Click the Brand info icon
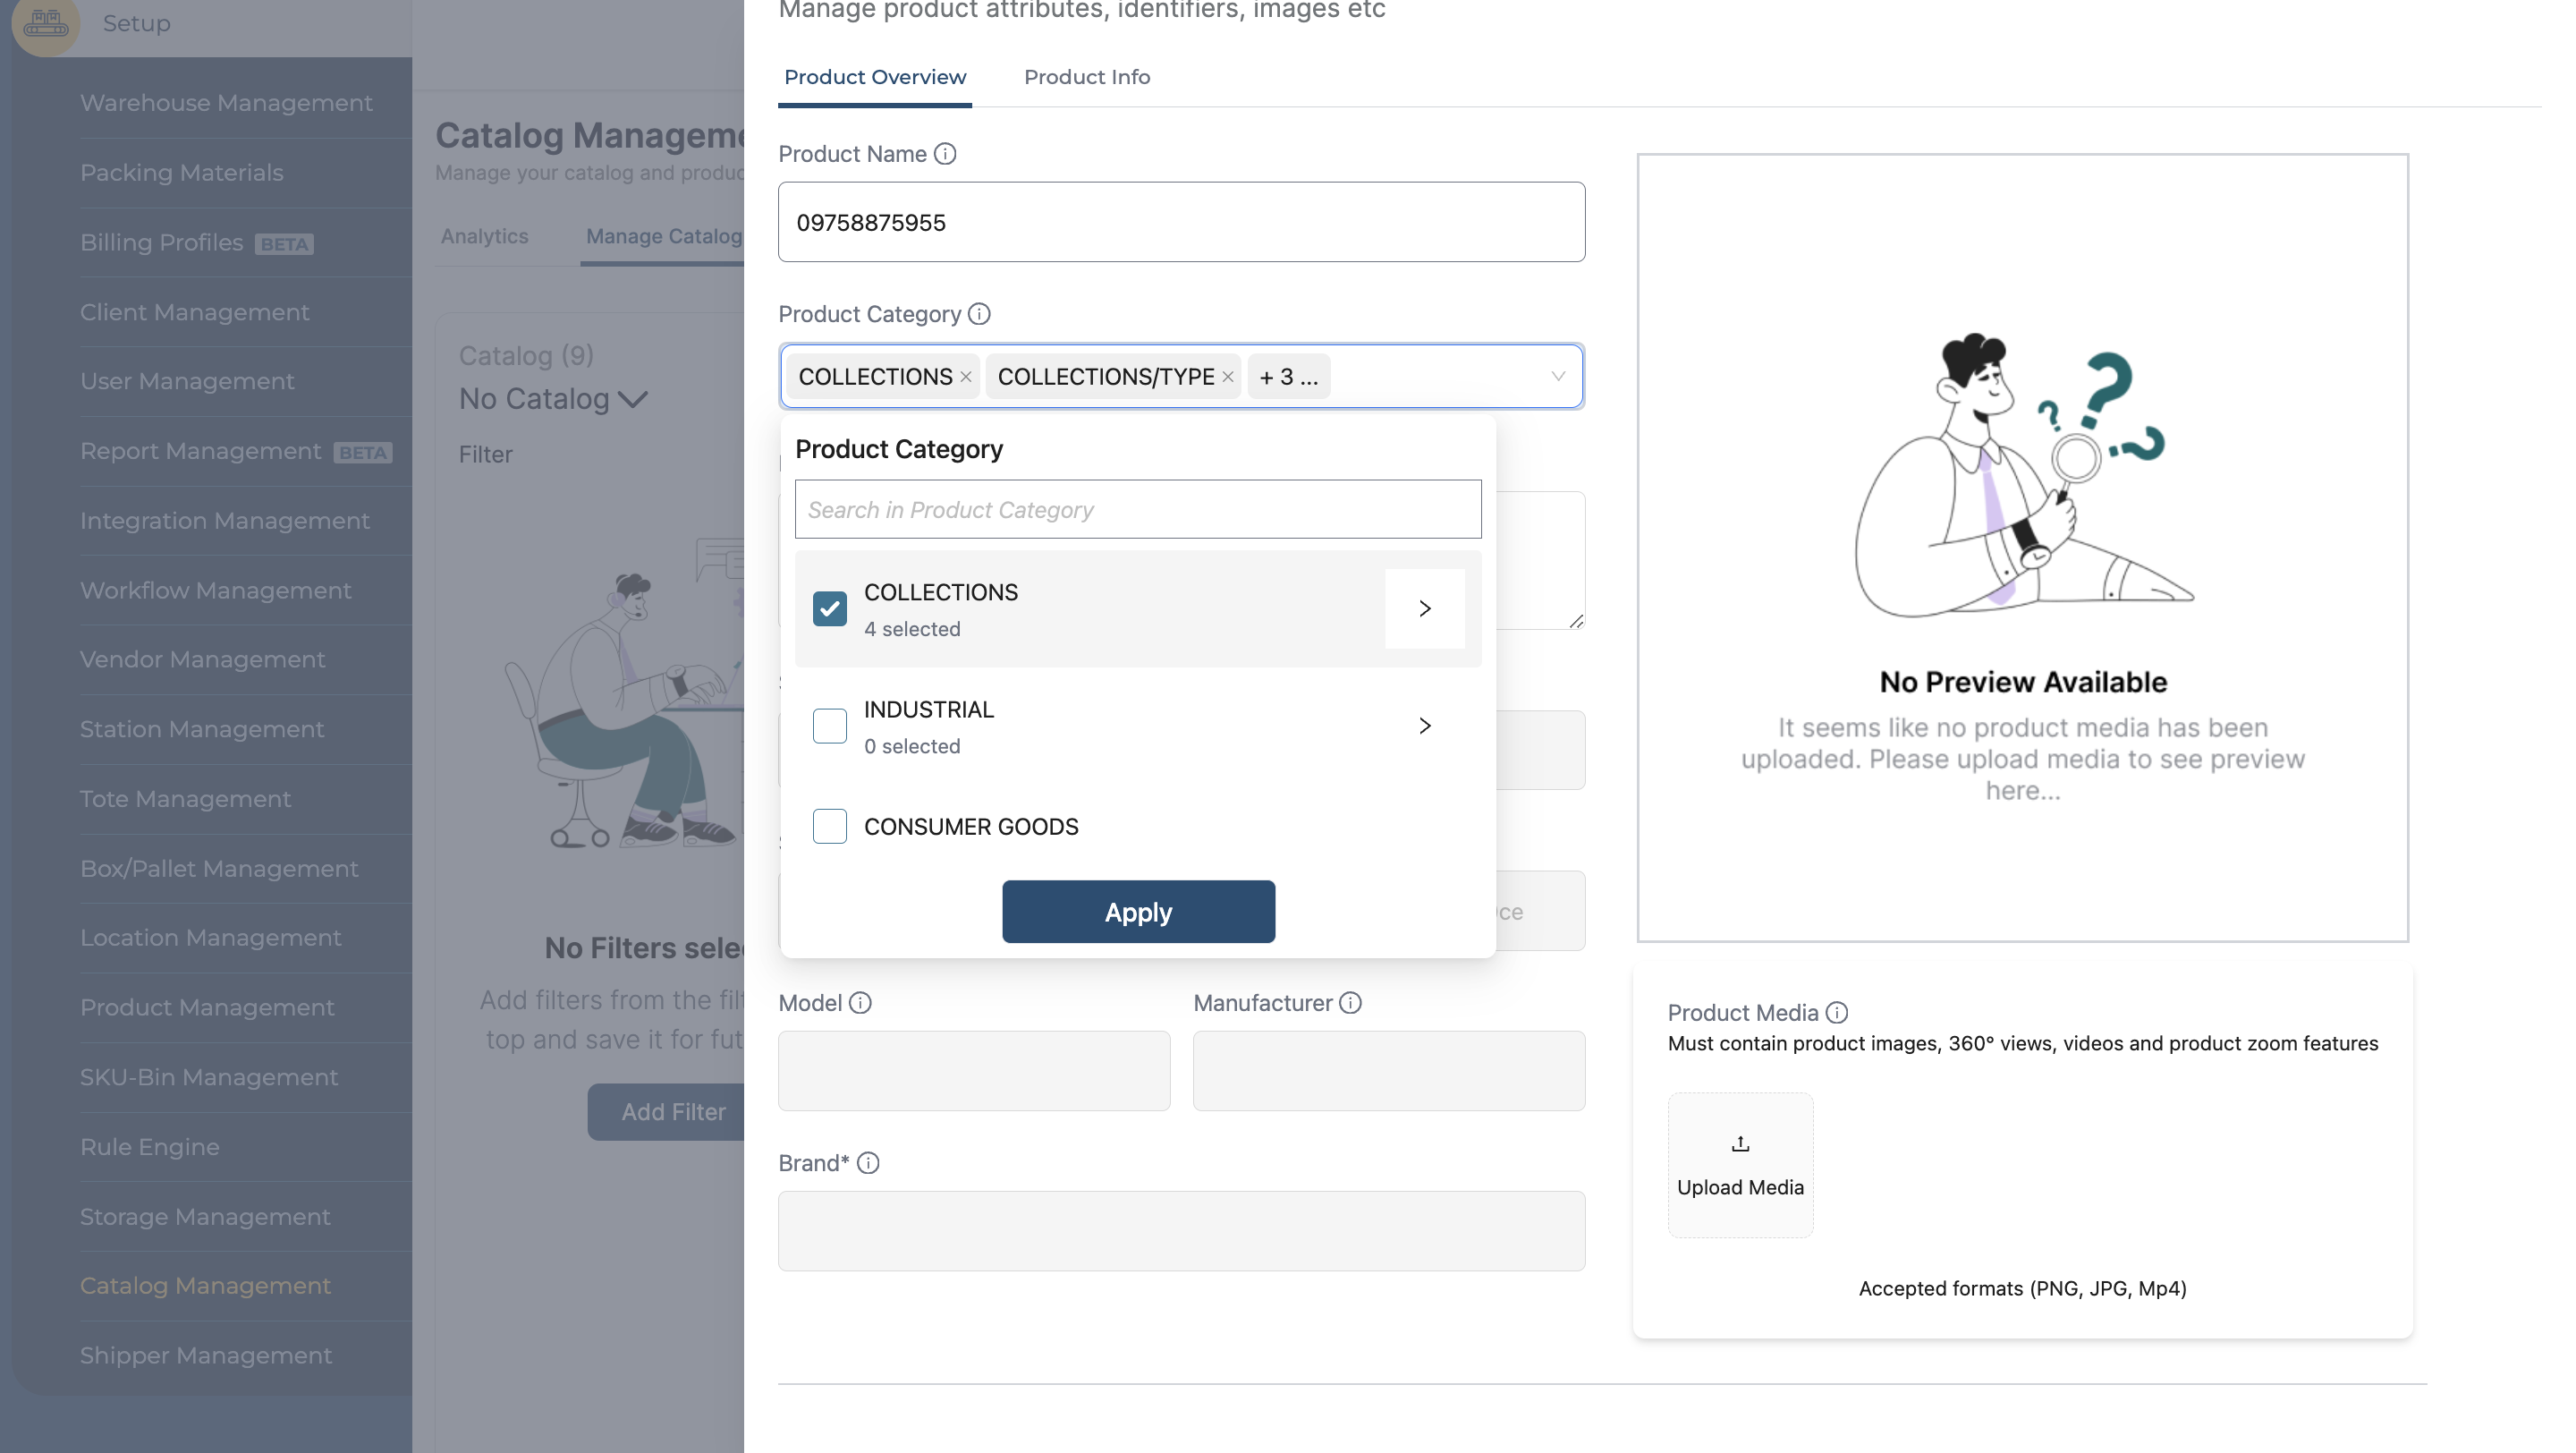This screenshot has height=1453, width=2576. point(868,1163)
